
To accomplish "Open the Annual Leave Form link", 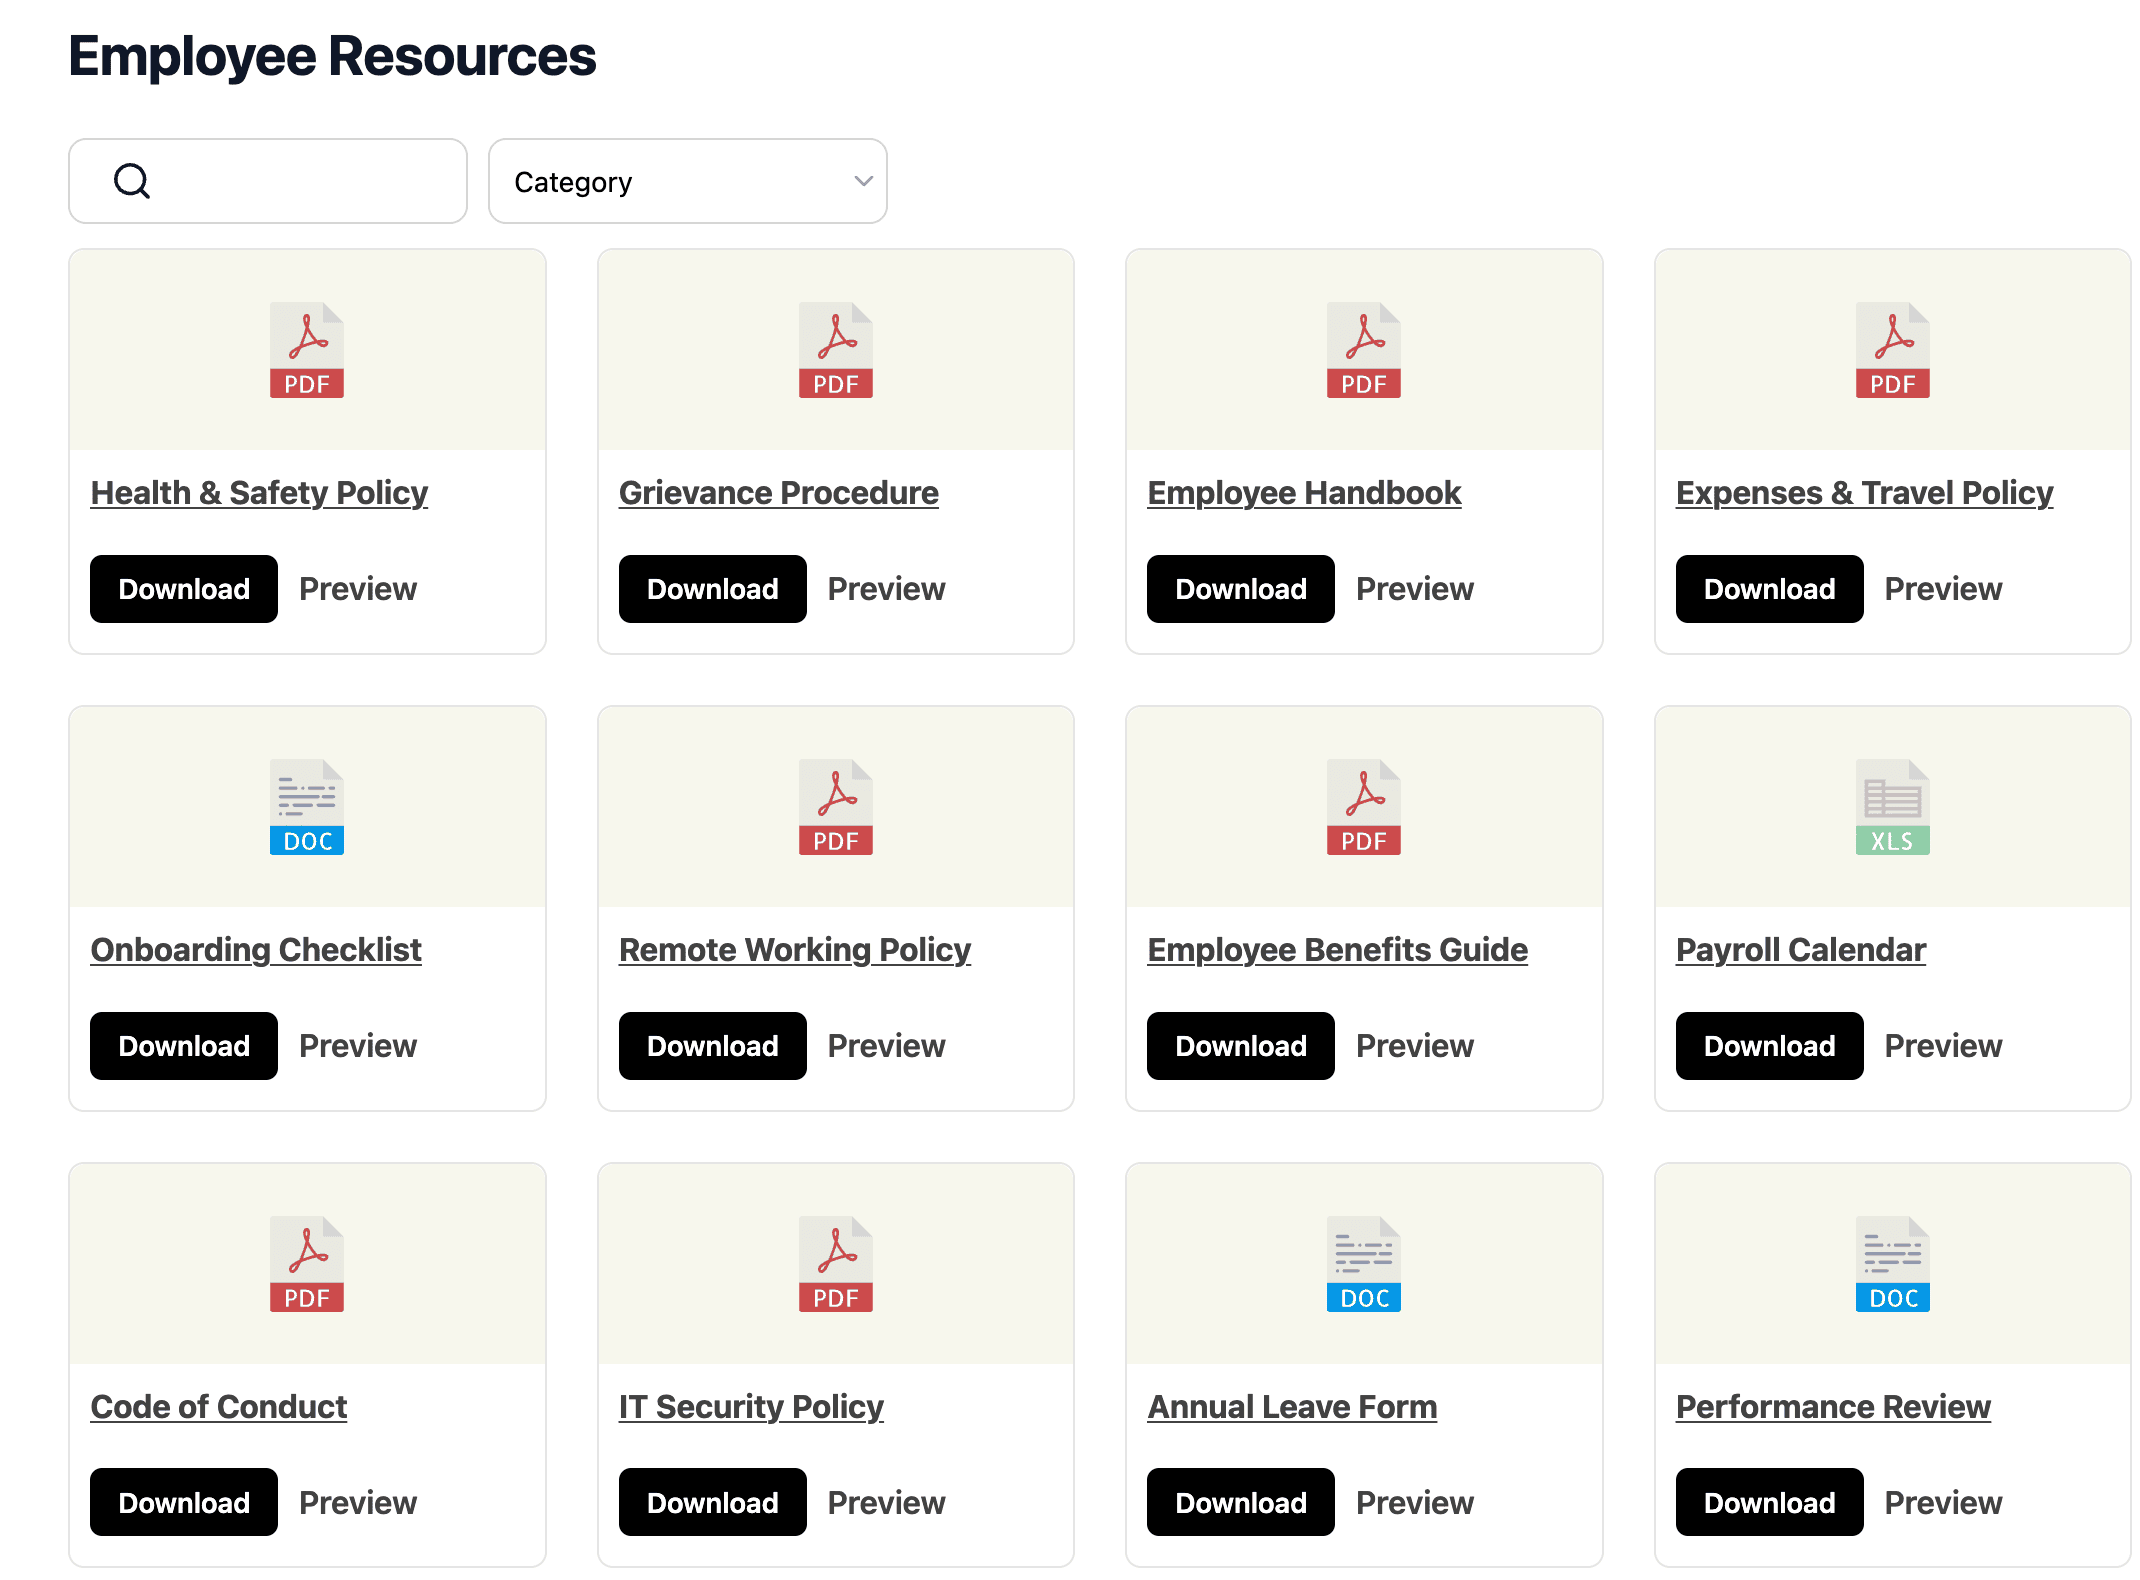I will 1292,1407.
